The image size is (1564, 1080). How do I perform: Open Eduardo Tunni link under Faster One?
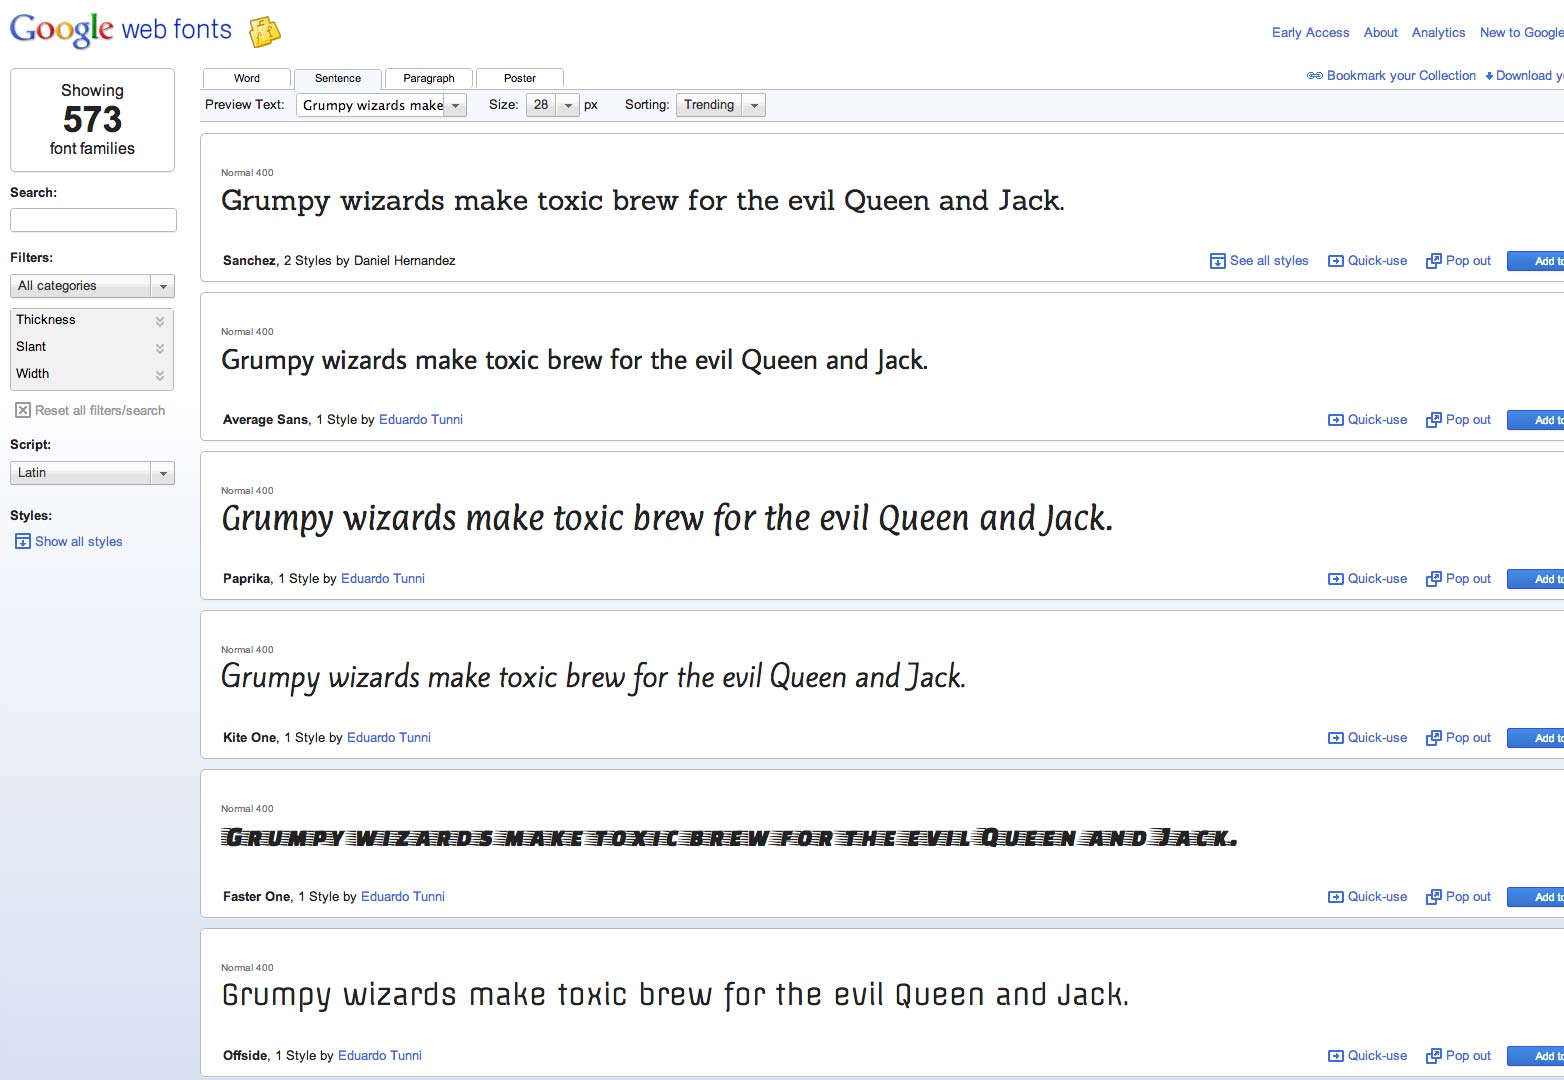point(403,897)
